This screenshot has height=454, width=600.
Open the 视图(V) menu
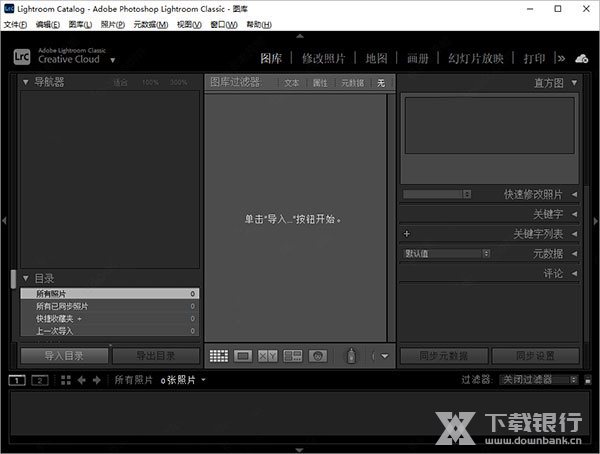189,24
